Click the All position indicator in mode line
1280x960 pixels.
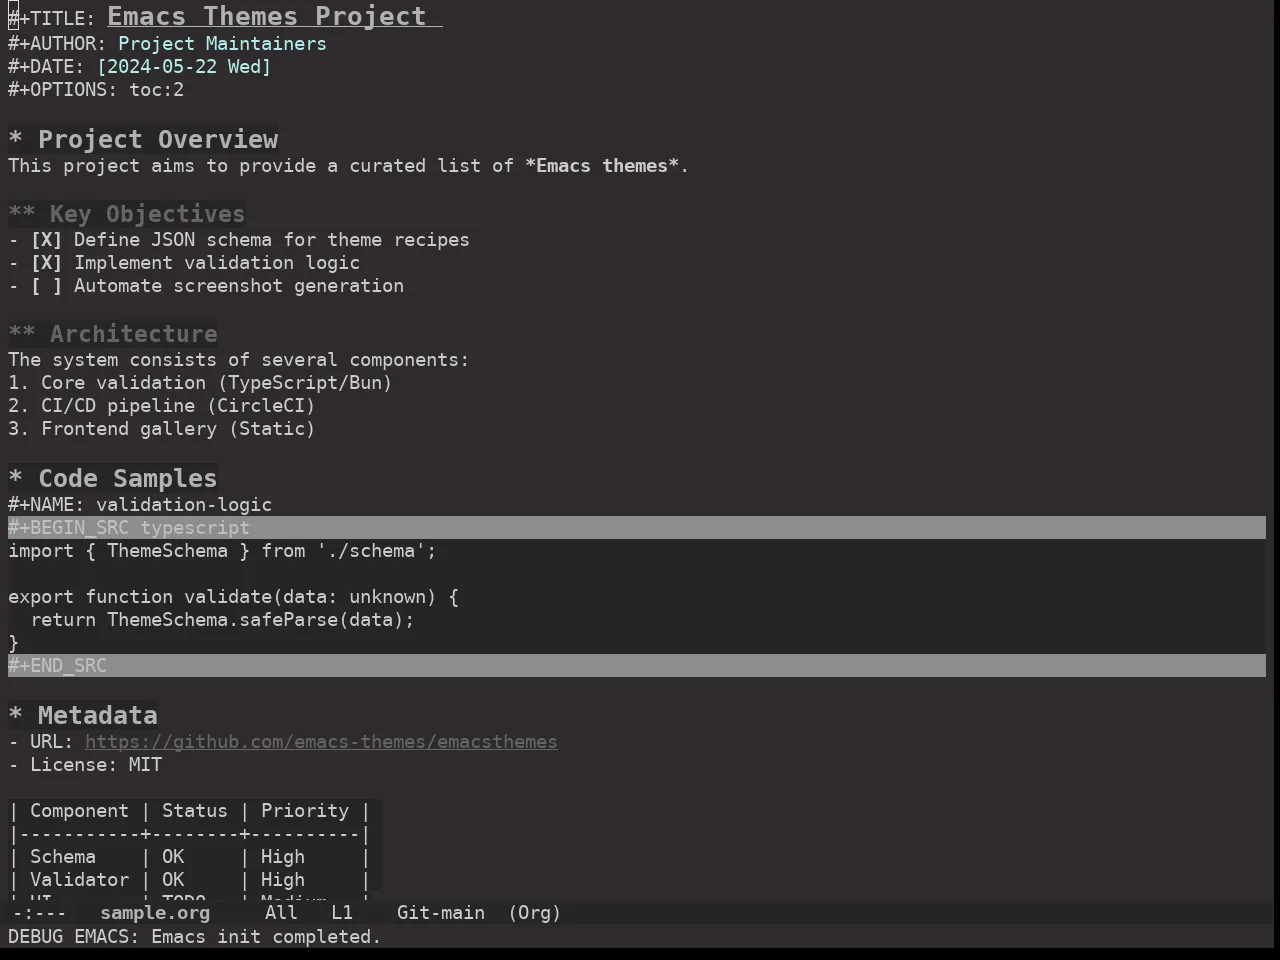(281, 913)
